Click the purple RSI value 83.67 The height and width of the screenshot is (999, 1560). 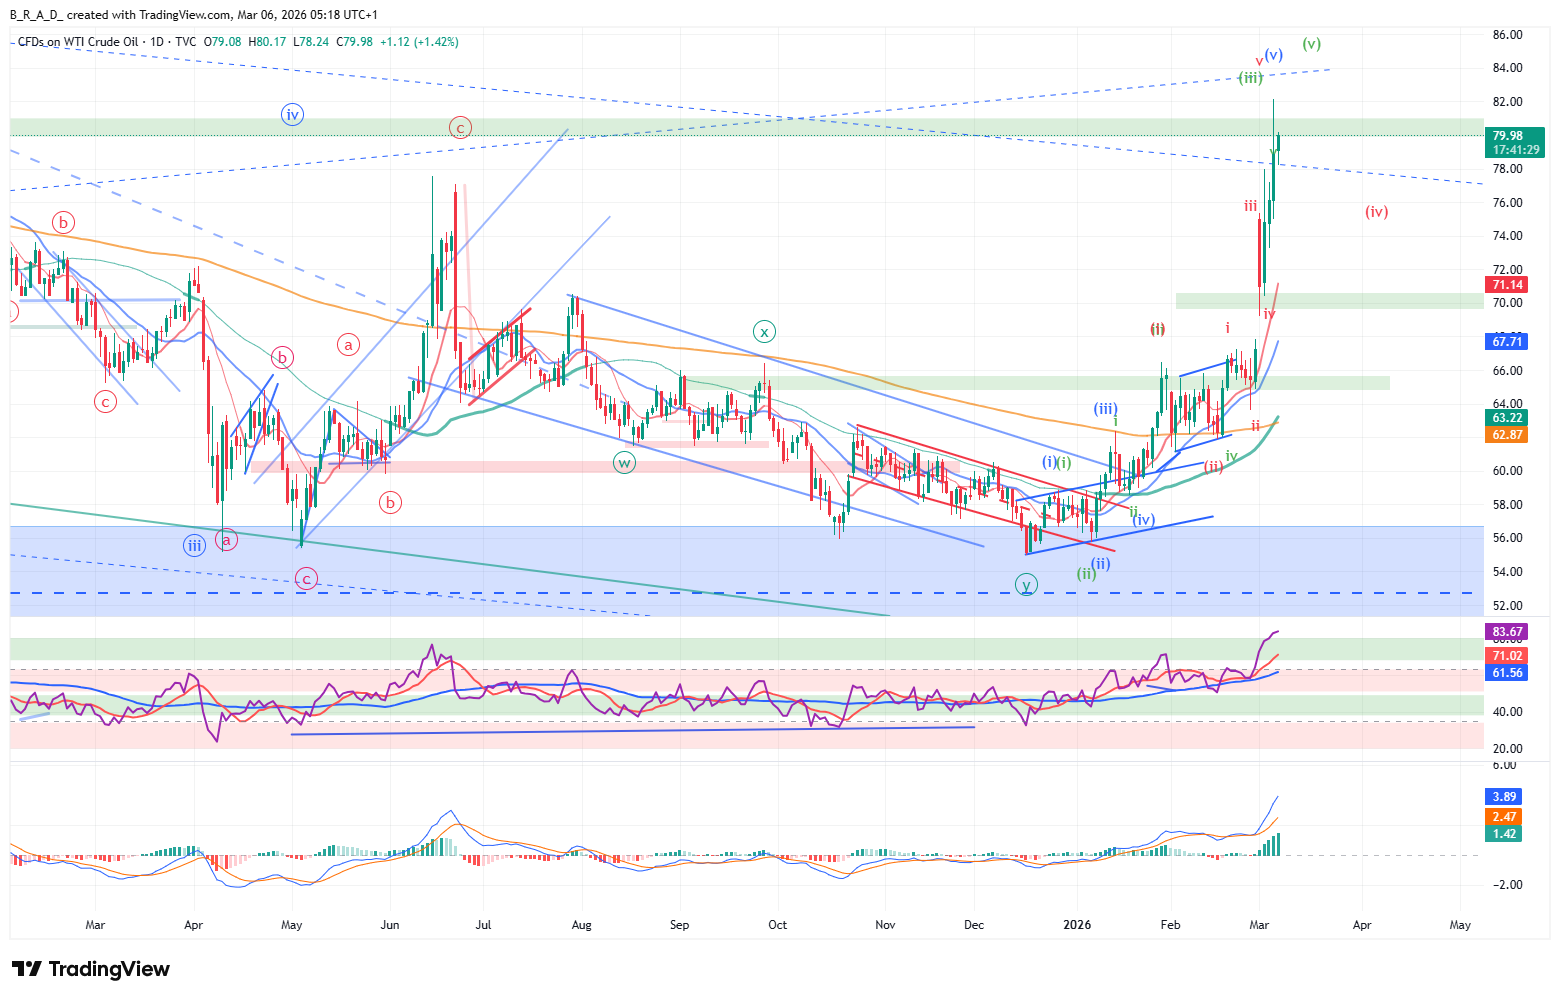[1507, 632]
